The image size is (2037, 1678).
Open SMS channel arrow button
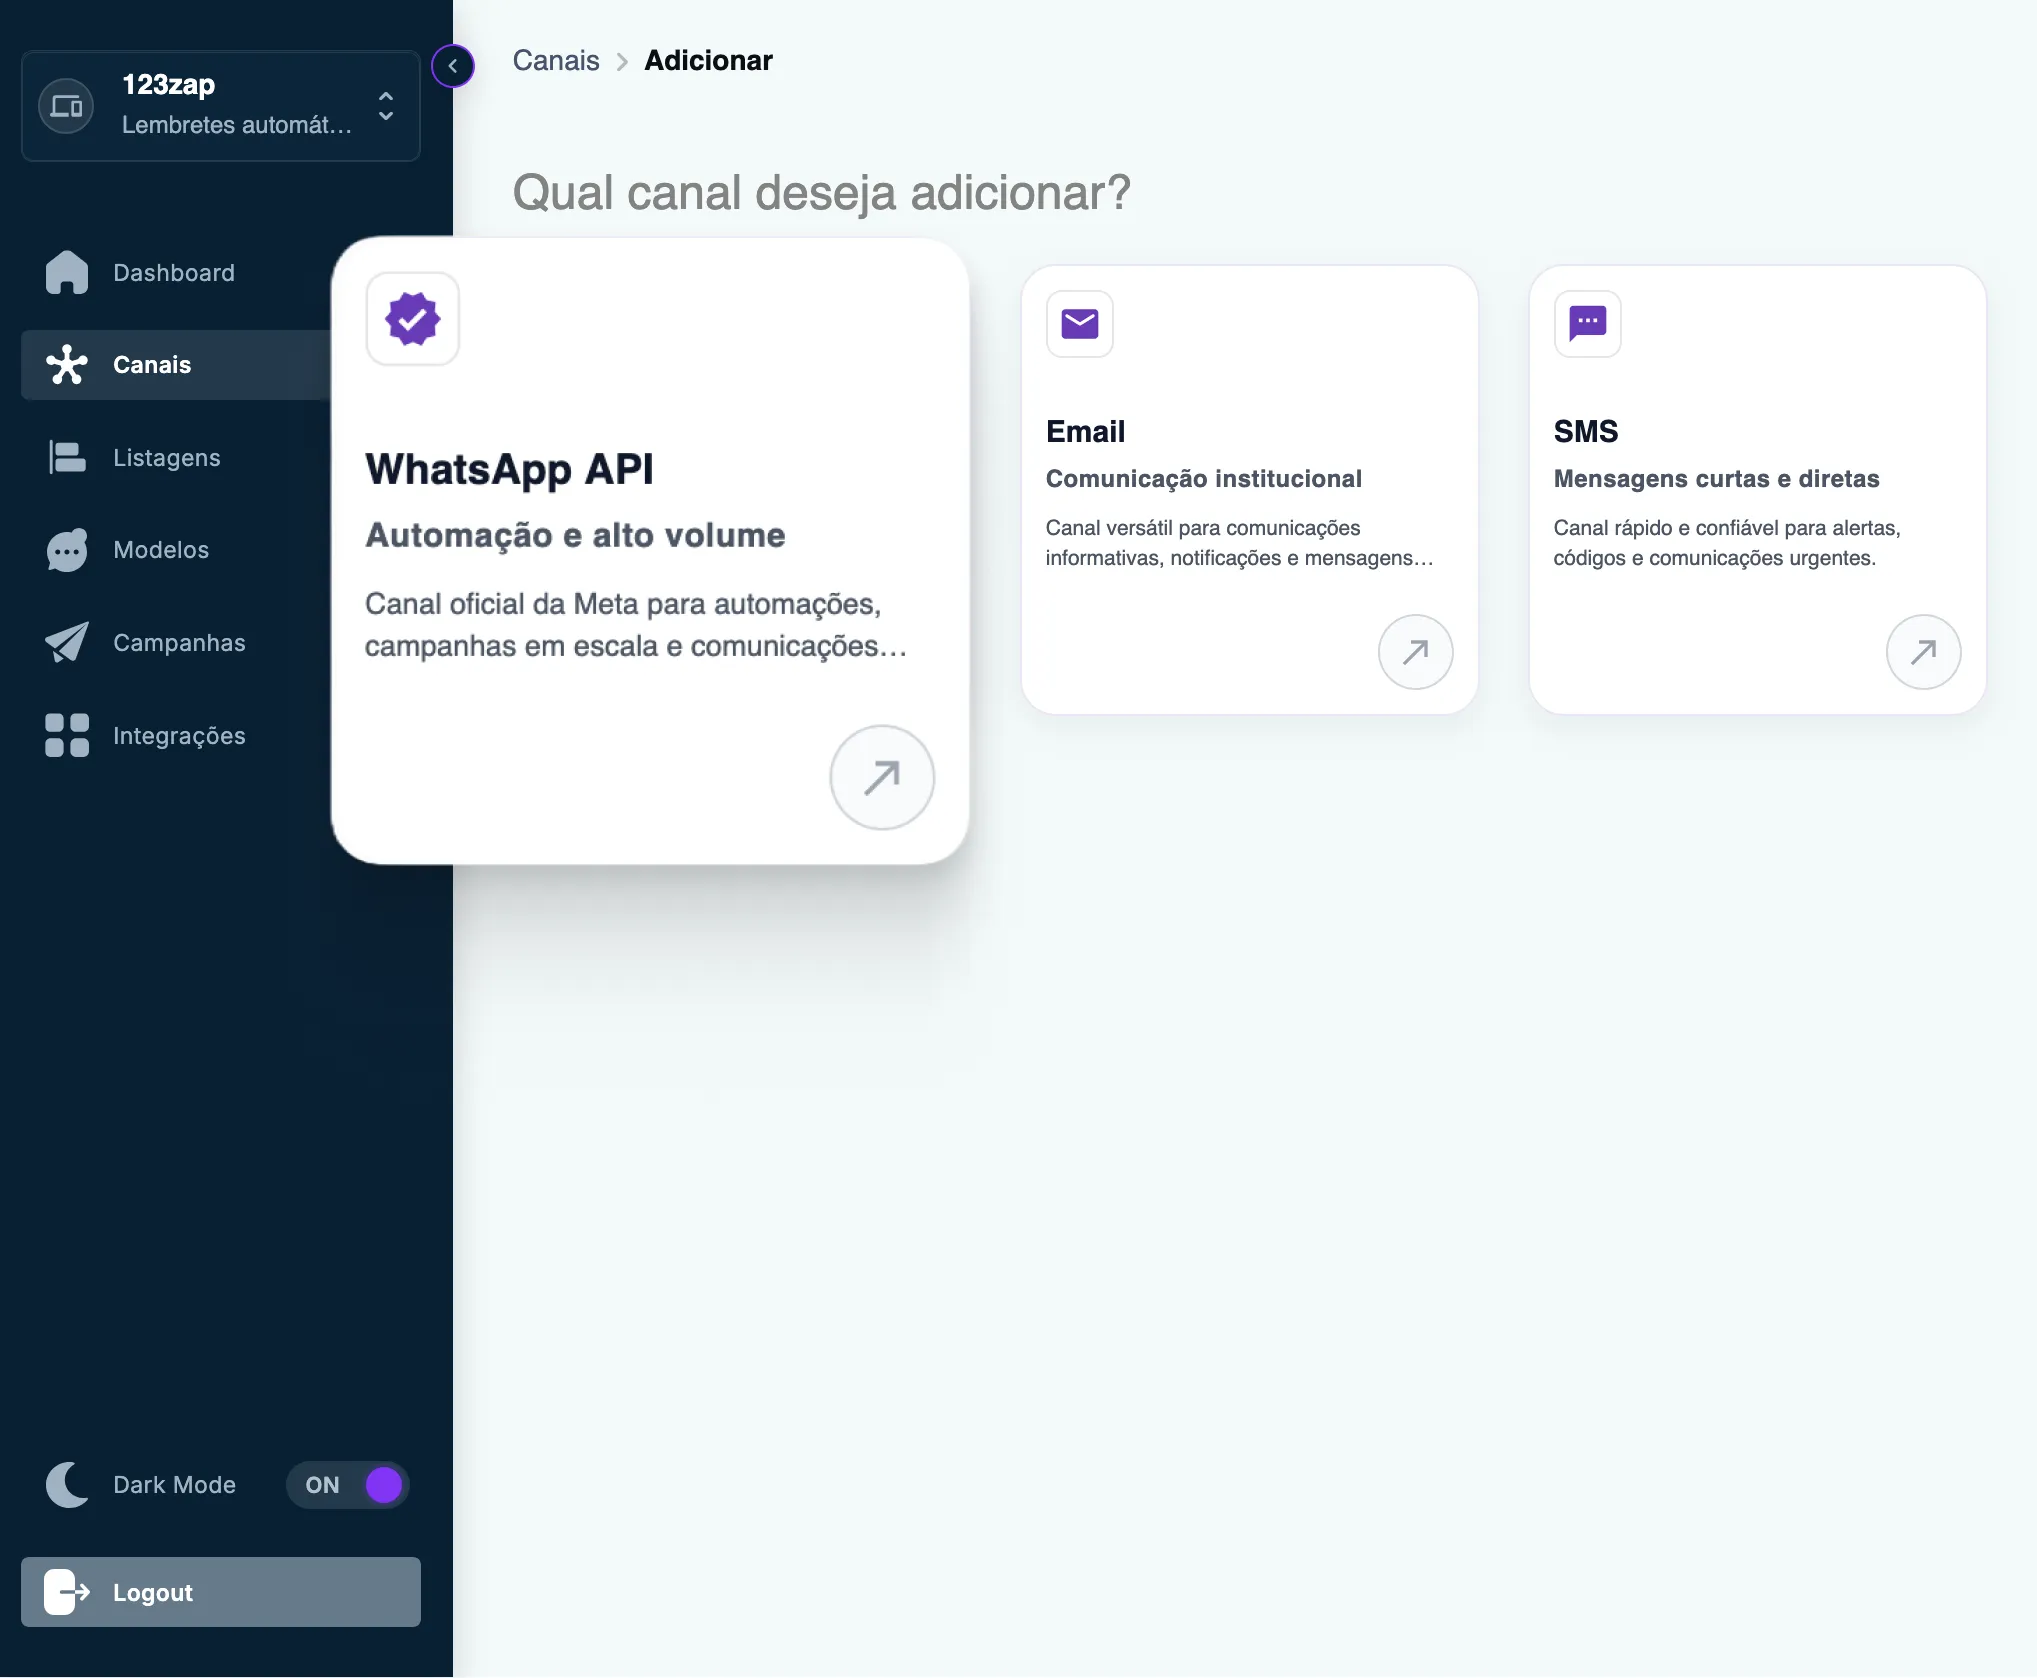click(1923, 652)
